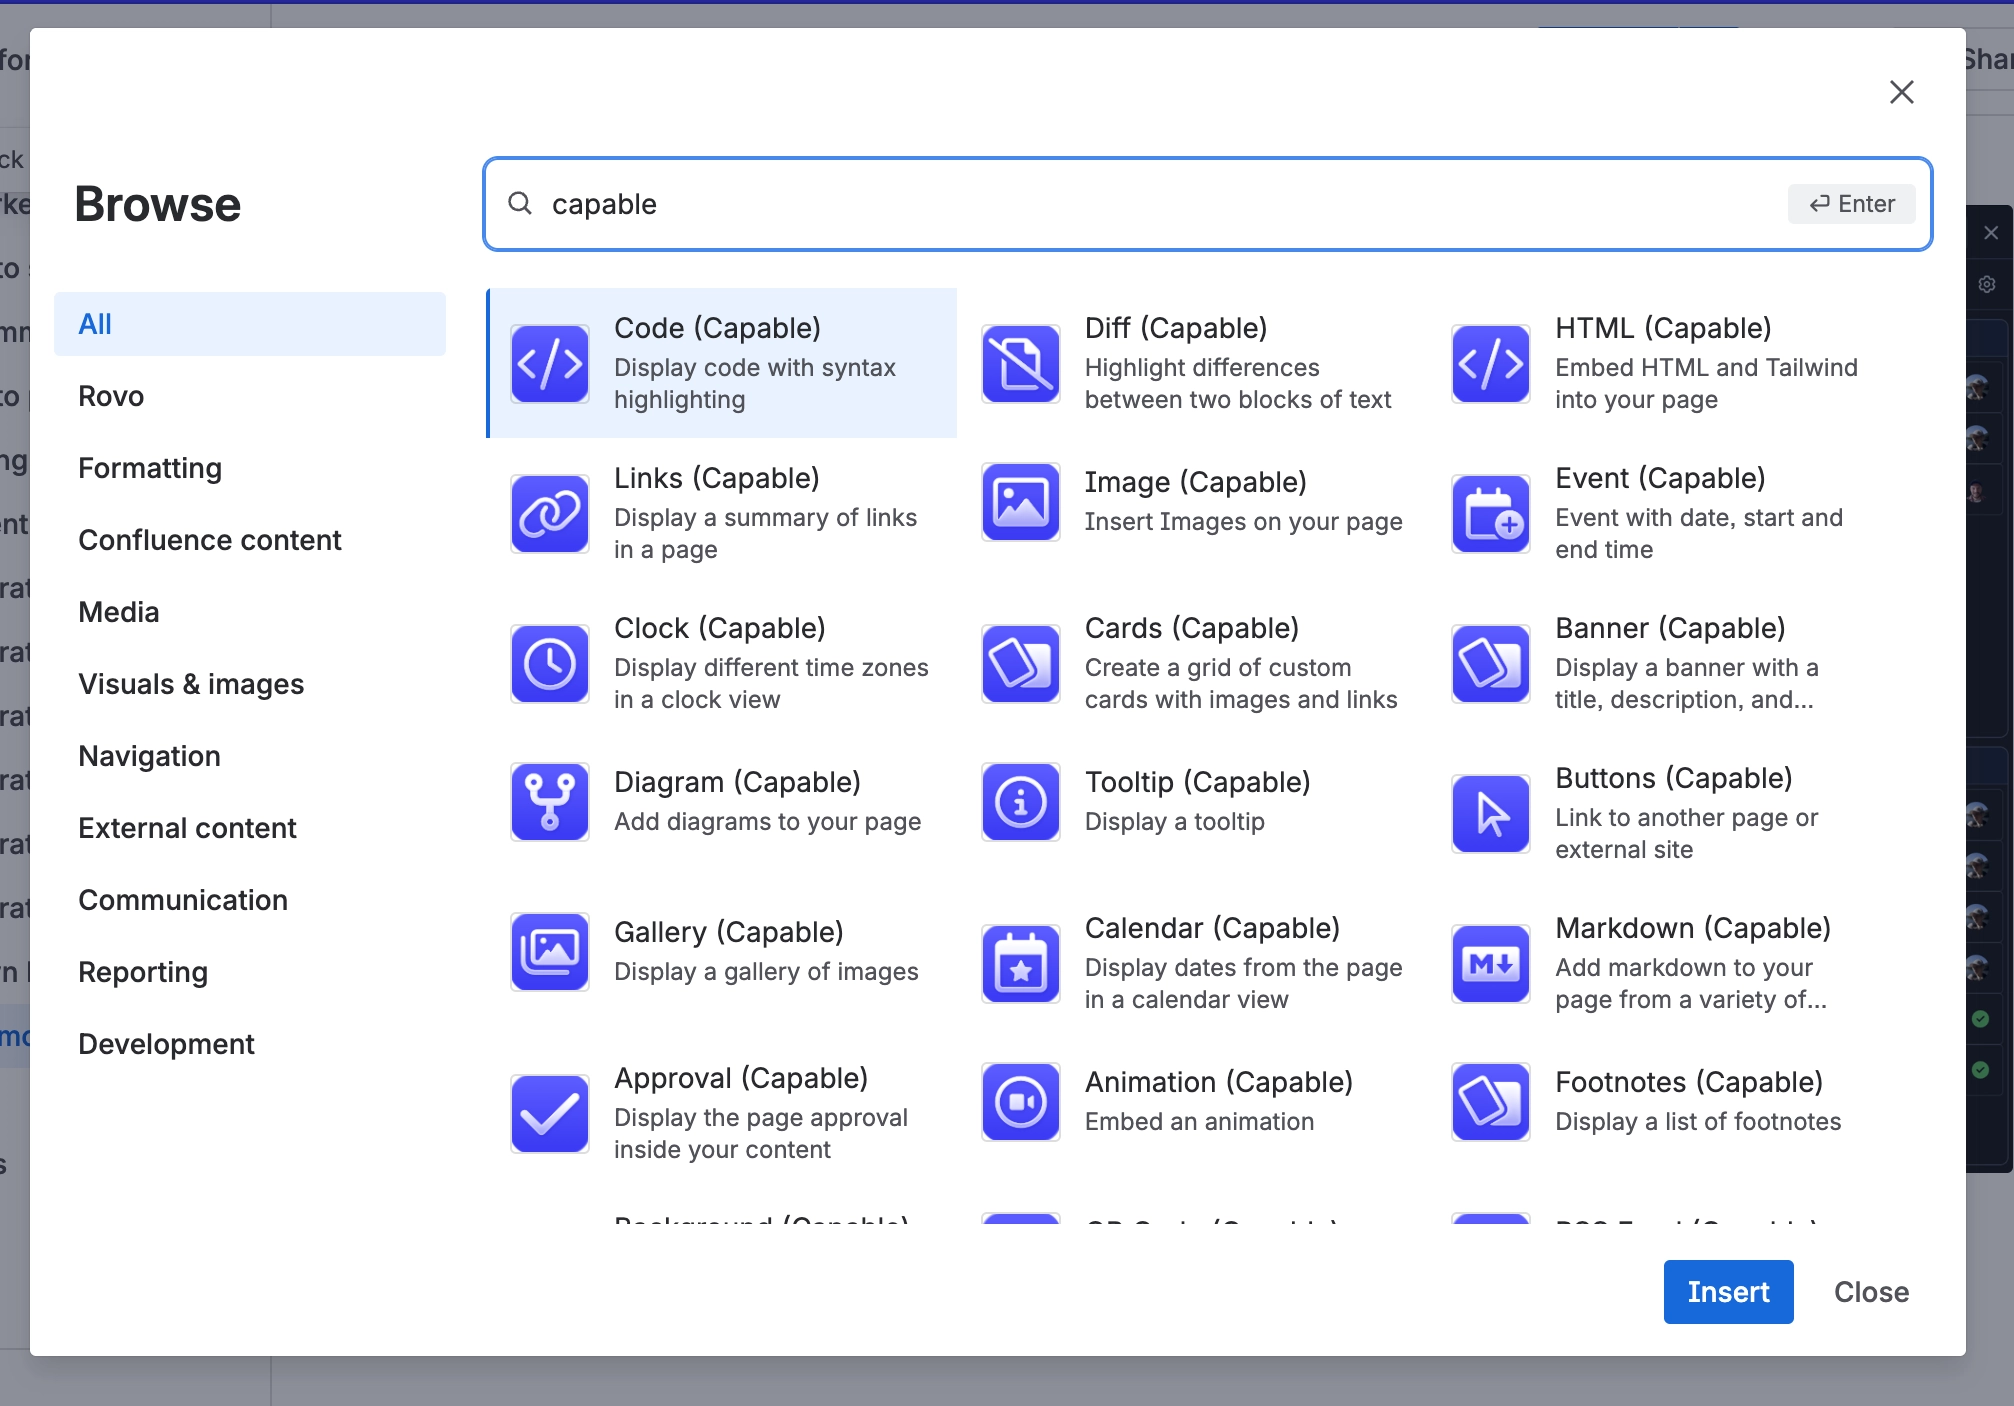Select the Calendar view macro icon
The image size is (2014, 1406).
click(1020, 963)
